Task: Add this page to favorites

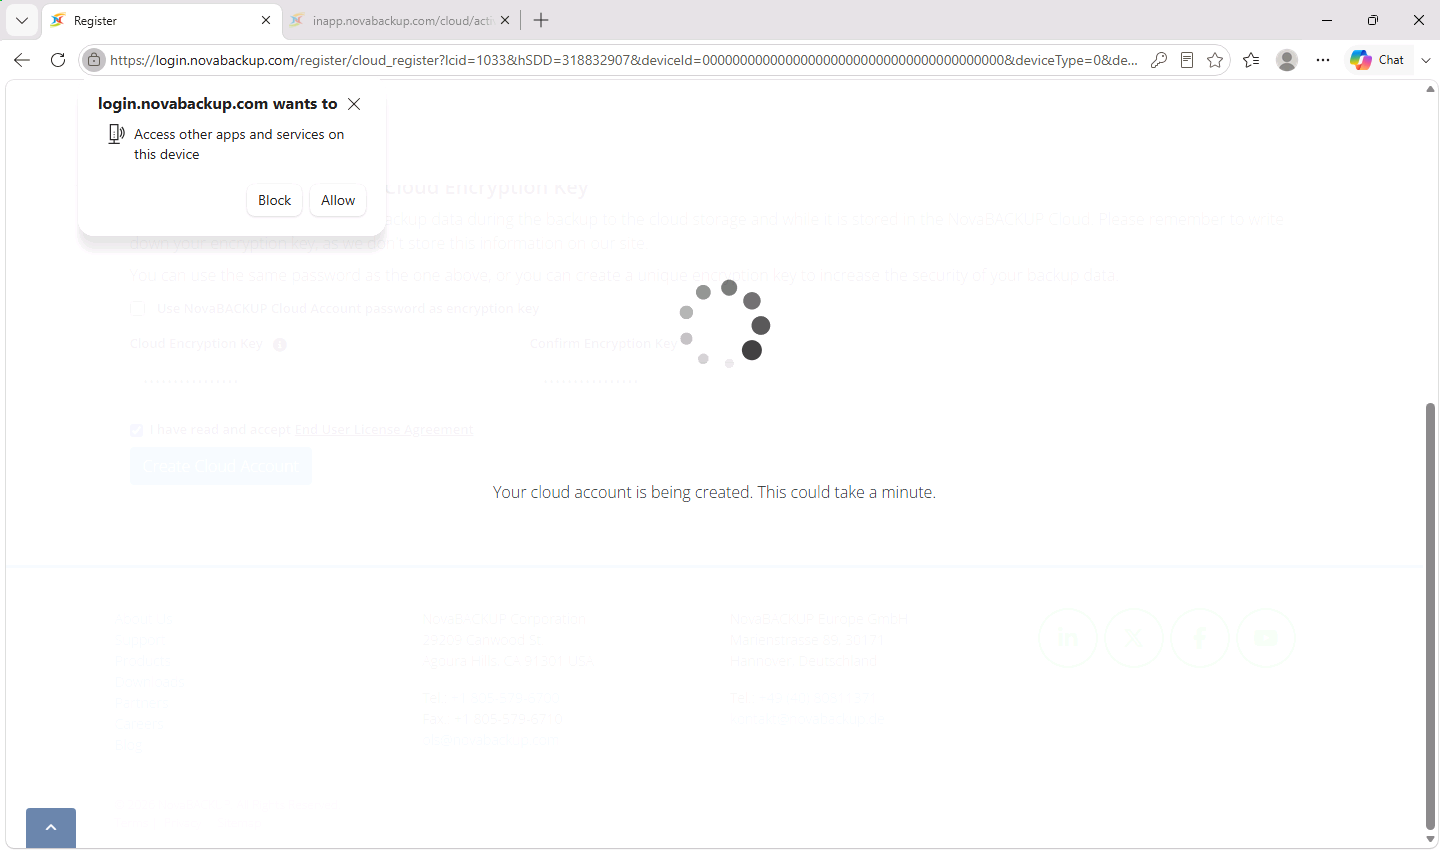Action: tap(1215, 60)
